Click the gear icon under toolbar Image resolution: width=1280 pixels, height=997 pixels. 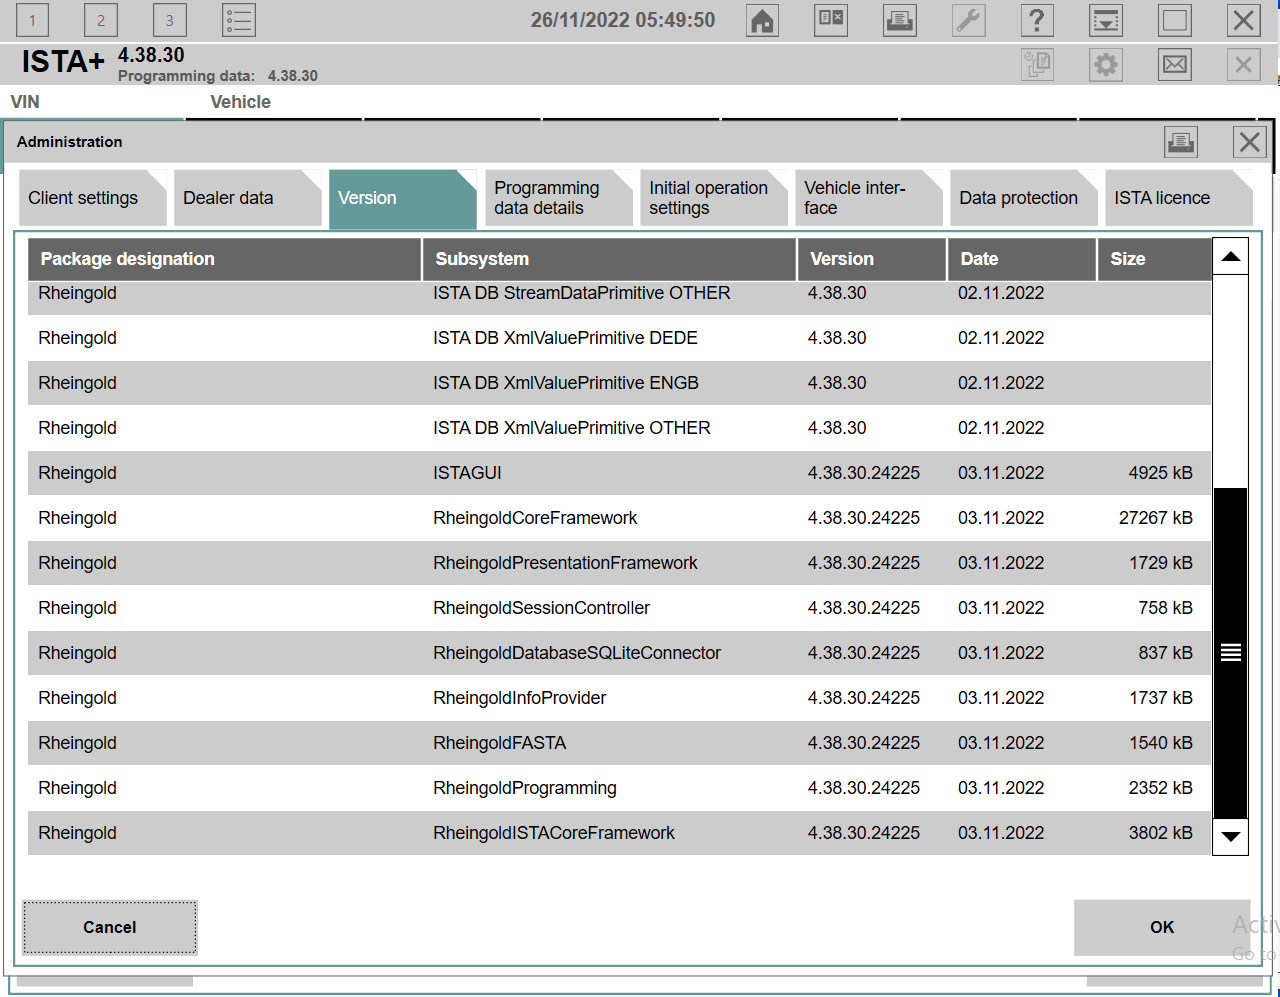point(1106,65)
